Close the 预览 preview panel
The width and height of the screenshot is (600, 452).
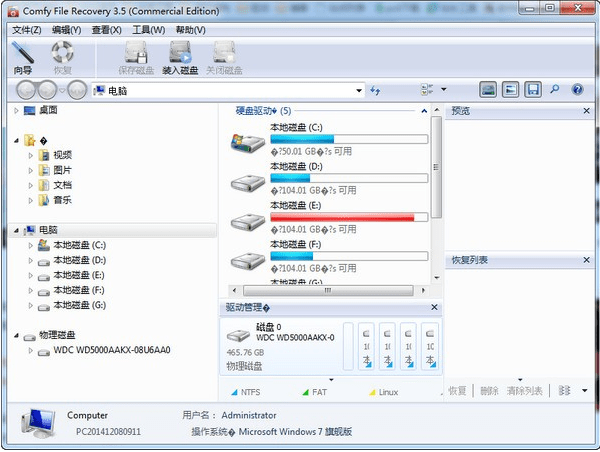click(x=588, y=111)
